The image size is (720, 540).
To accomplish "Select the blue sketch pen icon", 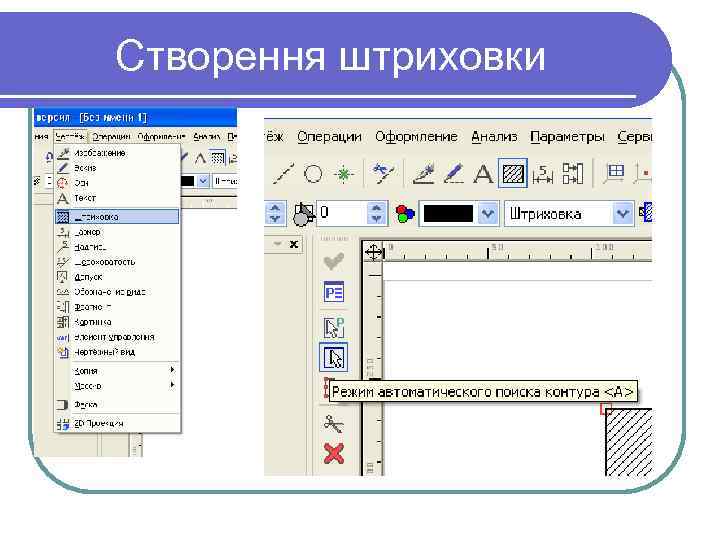I will (454, 174).
